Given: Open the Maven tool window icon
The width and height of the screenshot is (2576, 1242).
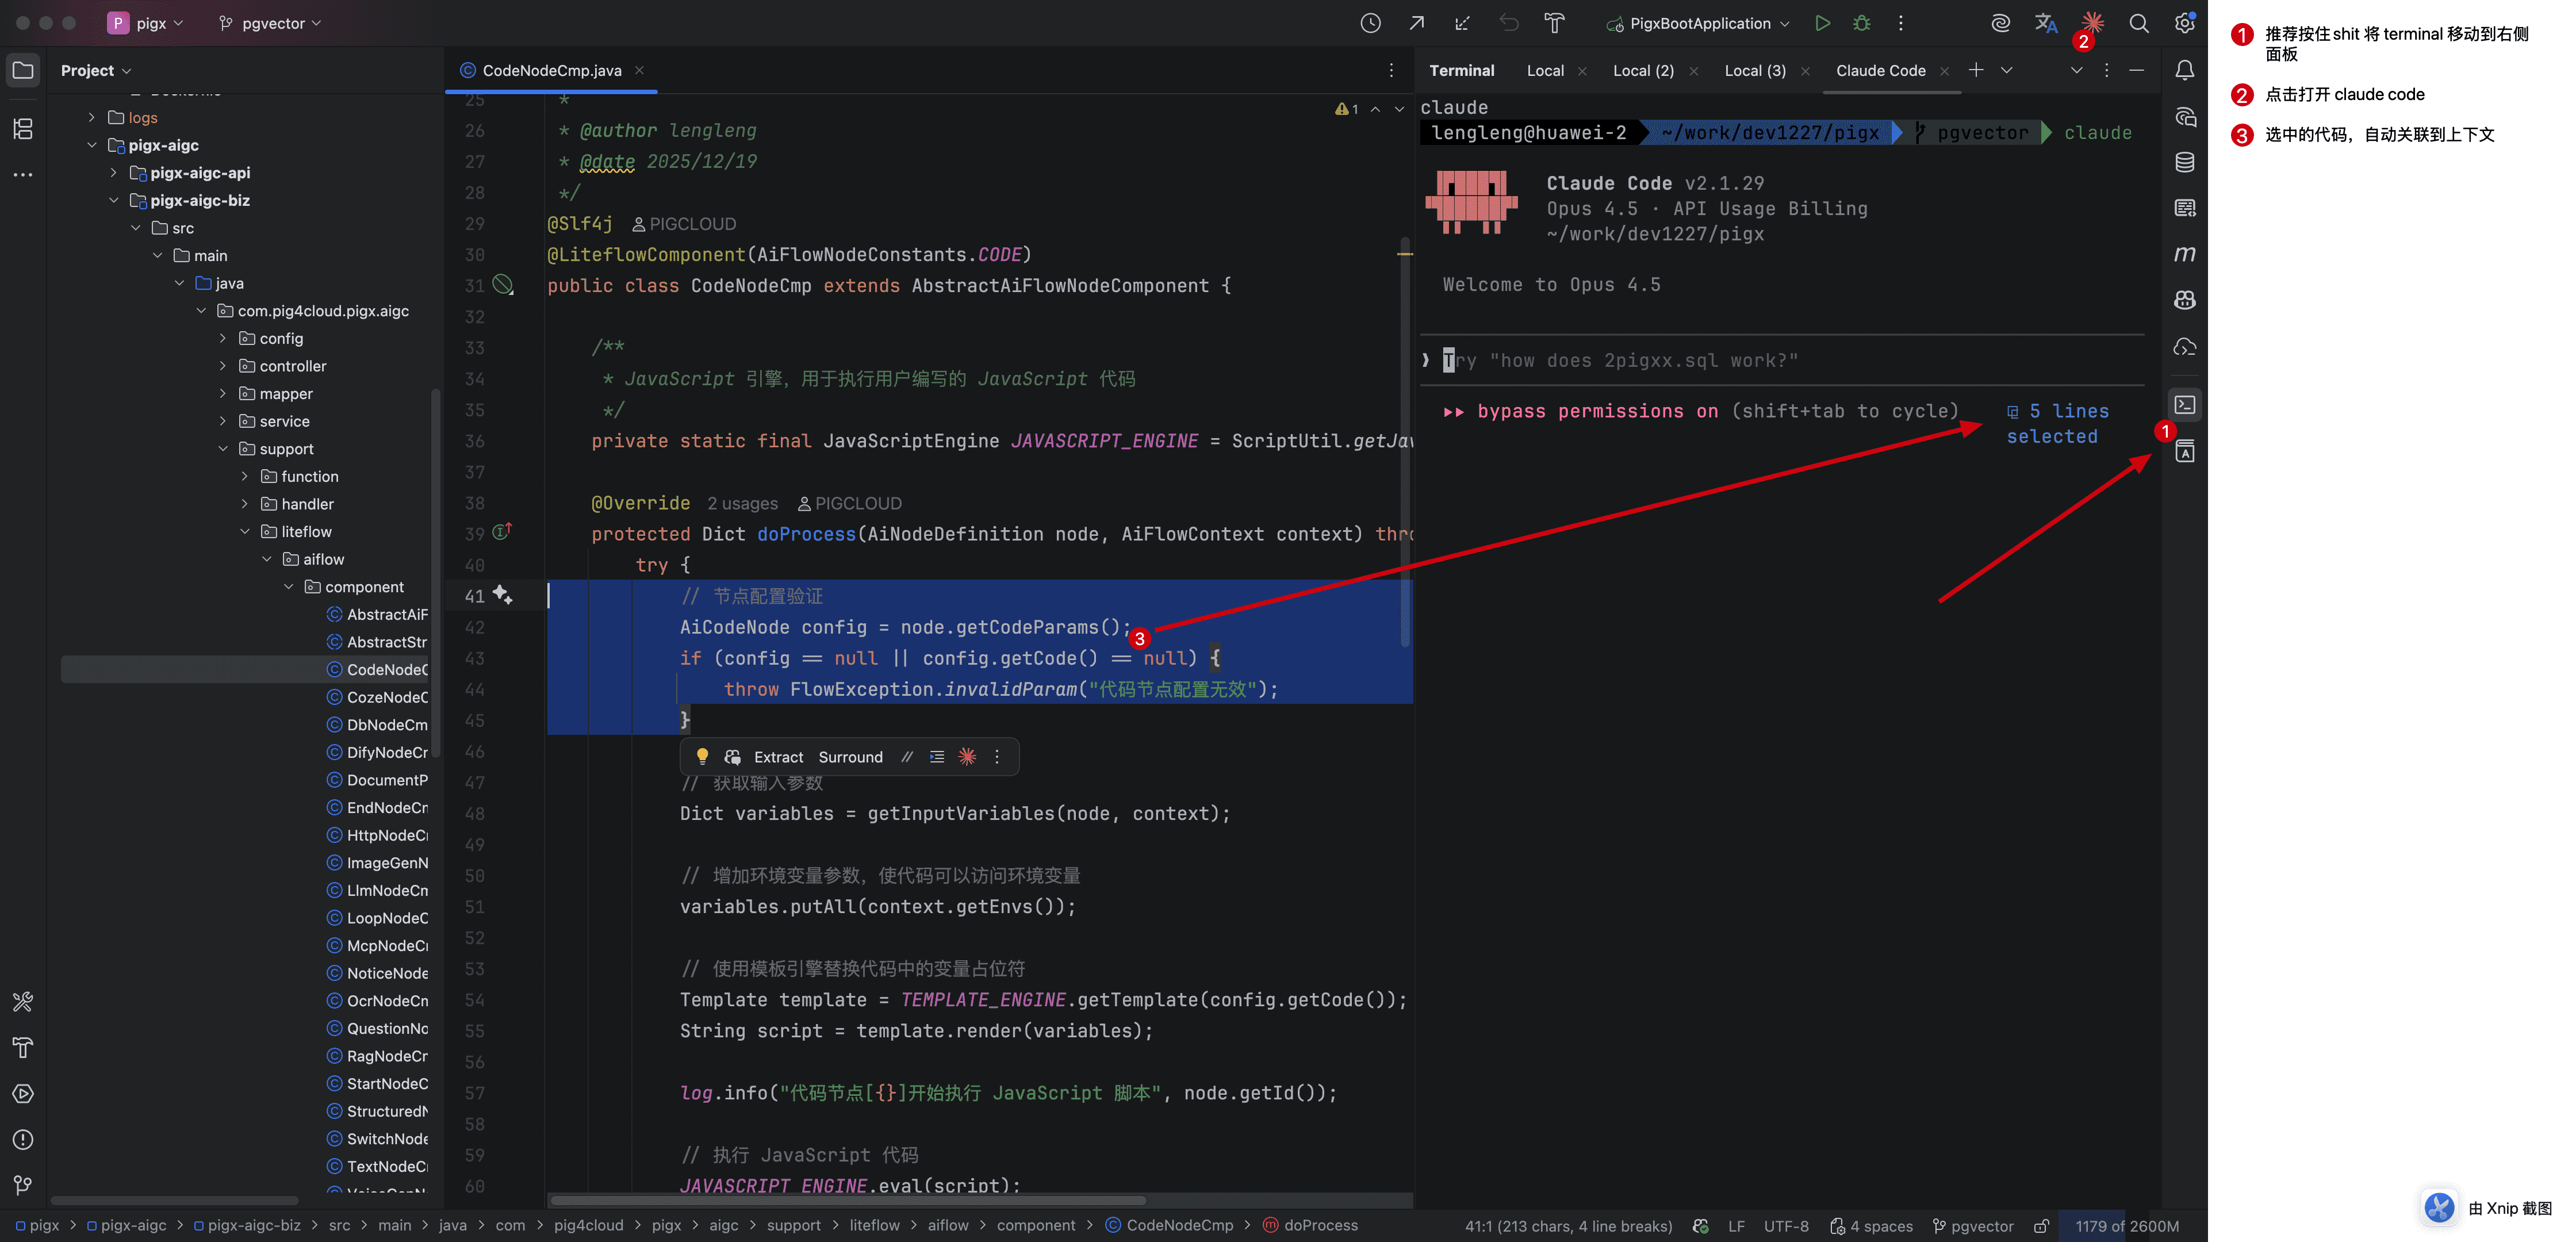Looking at the screenshot, I should pyautogui.click(x=2185, y=254).
